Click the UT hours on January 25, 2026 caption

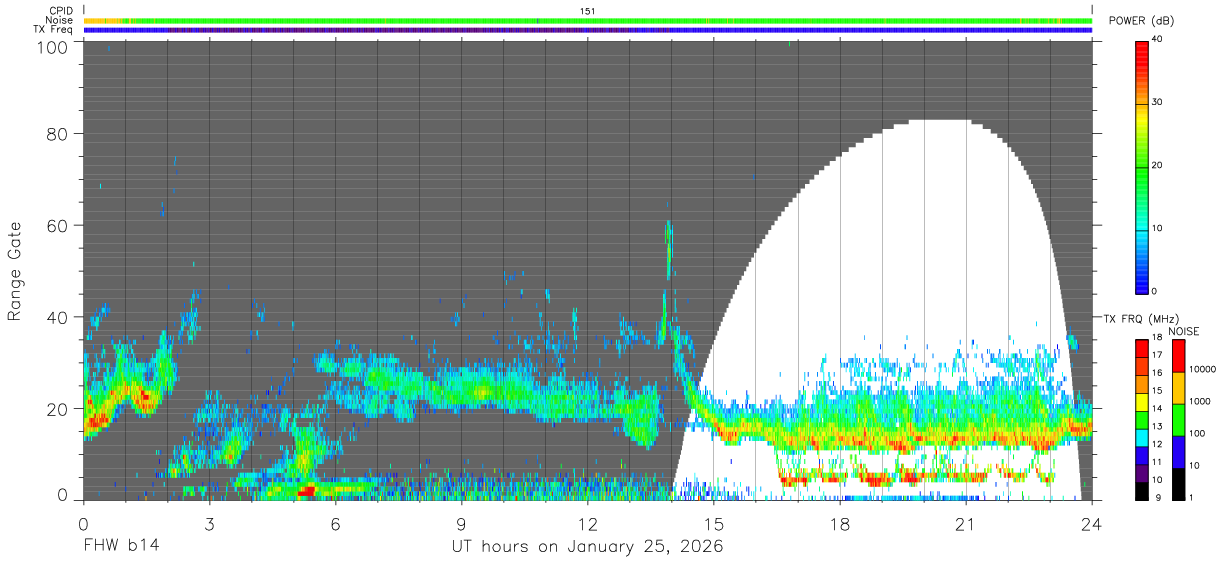pyautogui.click(x=587, y=547)
